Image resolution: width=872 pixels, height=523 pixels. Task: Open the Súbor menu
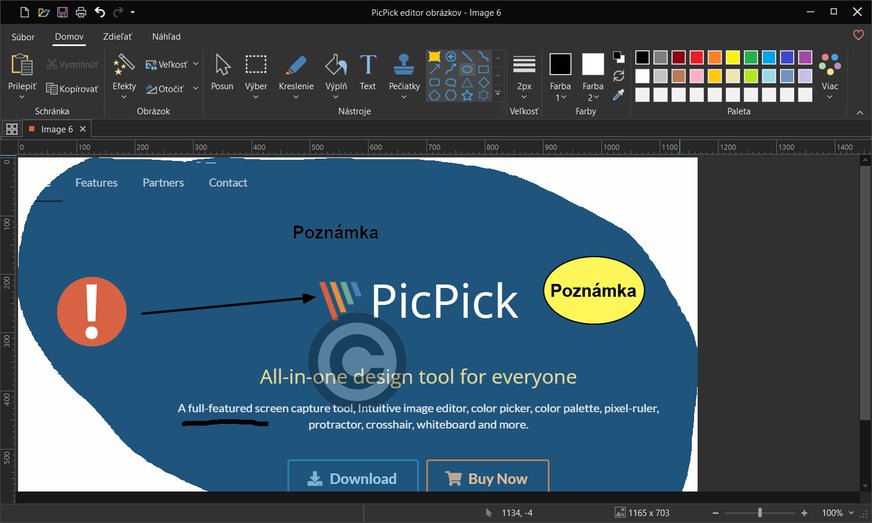(23, 37)
